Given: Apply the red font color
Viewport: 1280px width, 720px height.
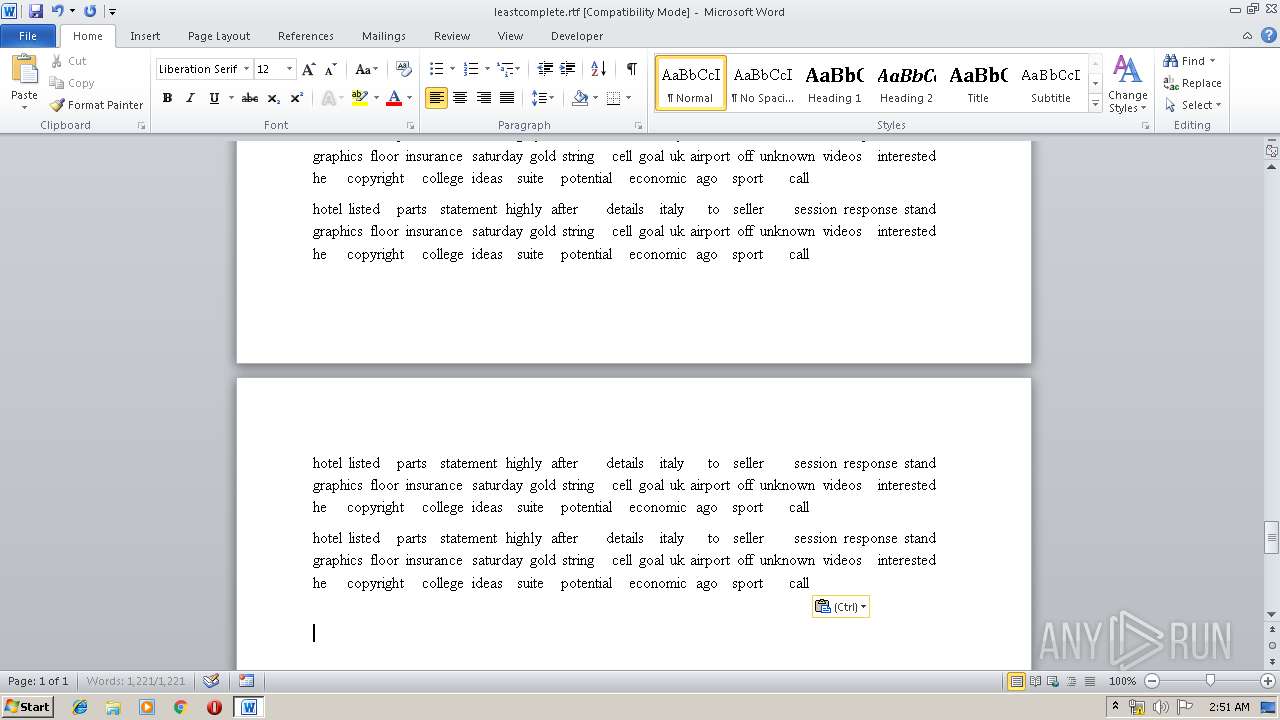Looking at the screenshot, I should (x=394, y=98).
